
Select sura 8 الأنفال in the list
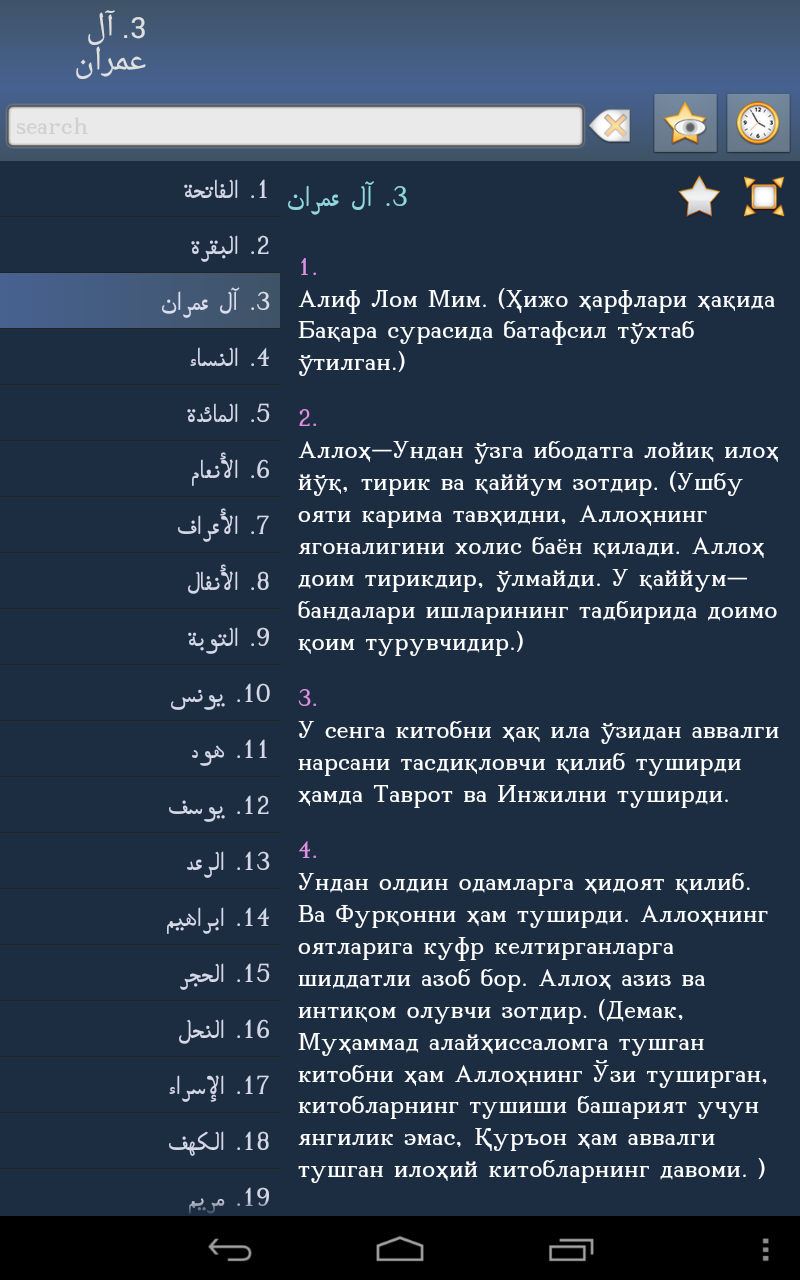(x=140, y=582)
